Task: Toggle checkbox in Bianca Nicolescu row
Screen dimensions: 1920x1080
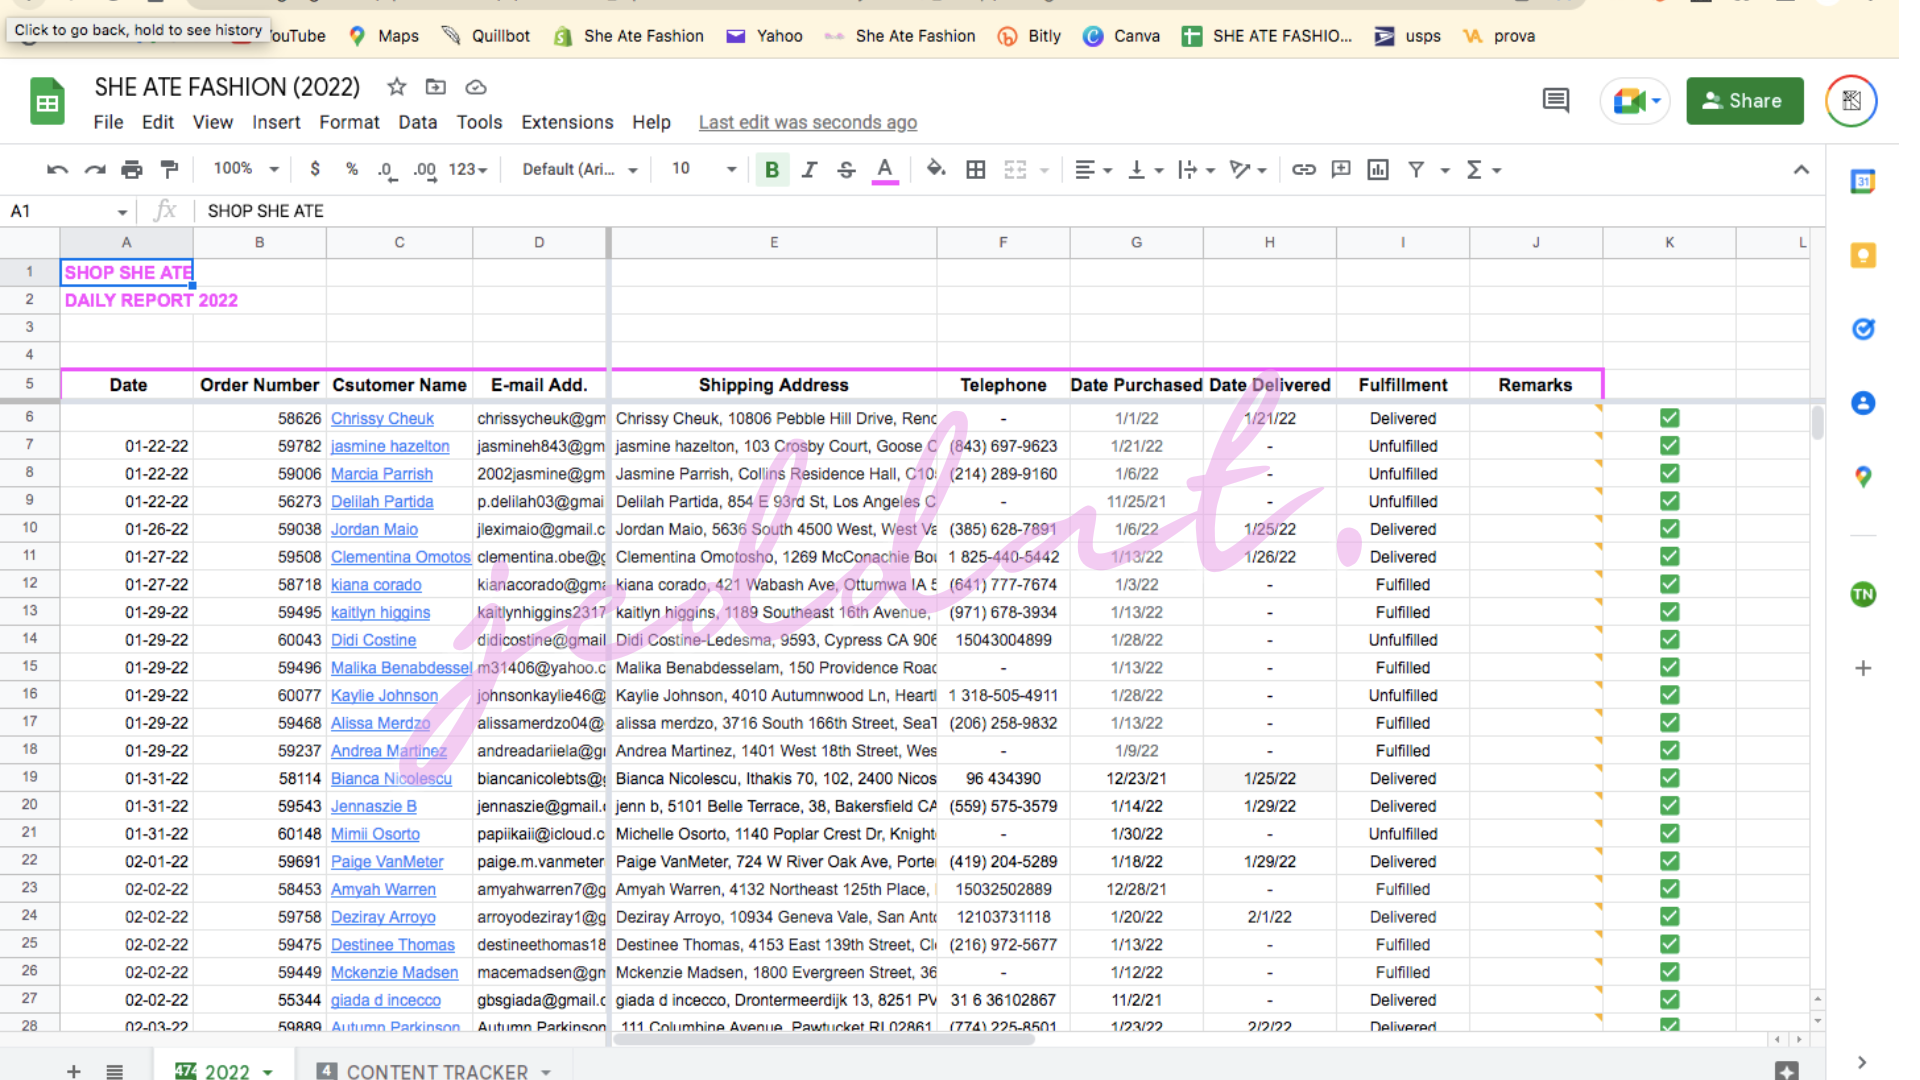Action: pos(1669,778)
